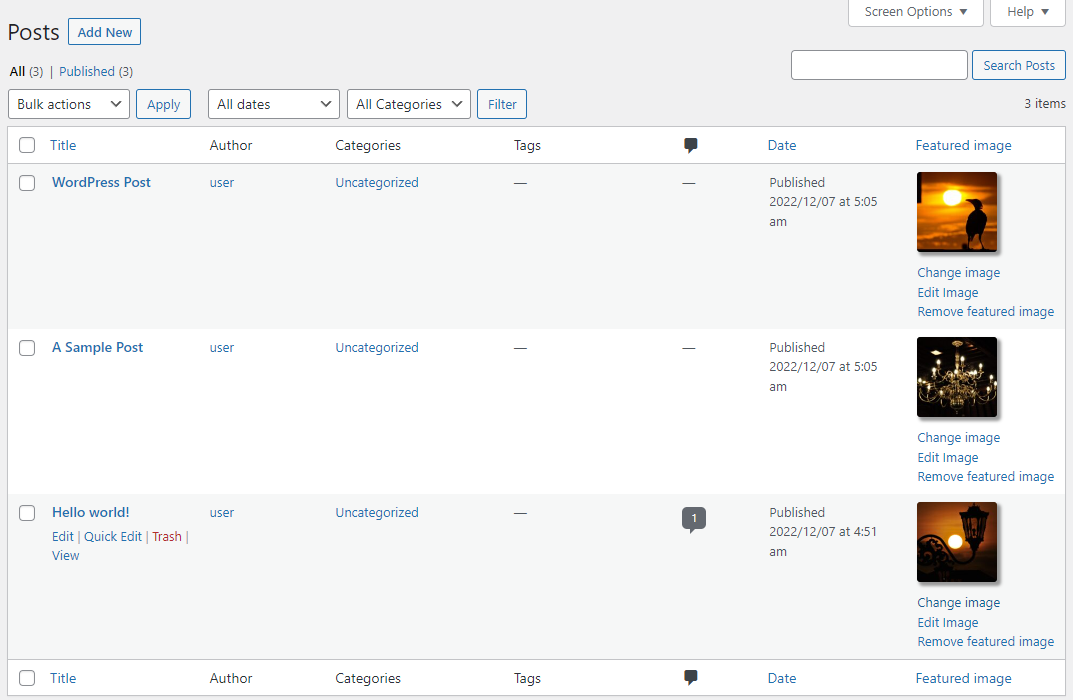Sort posts by the comments column icon
This screenshot has width=1073, height=700.
(x=690, y=145)
